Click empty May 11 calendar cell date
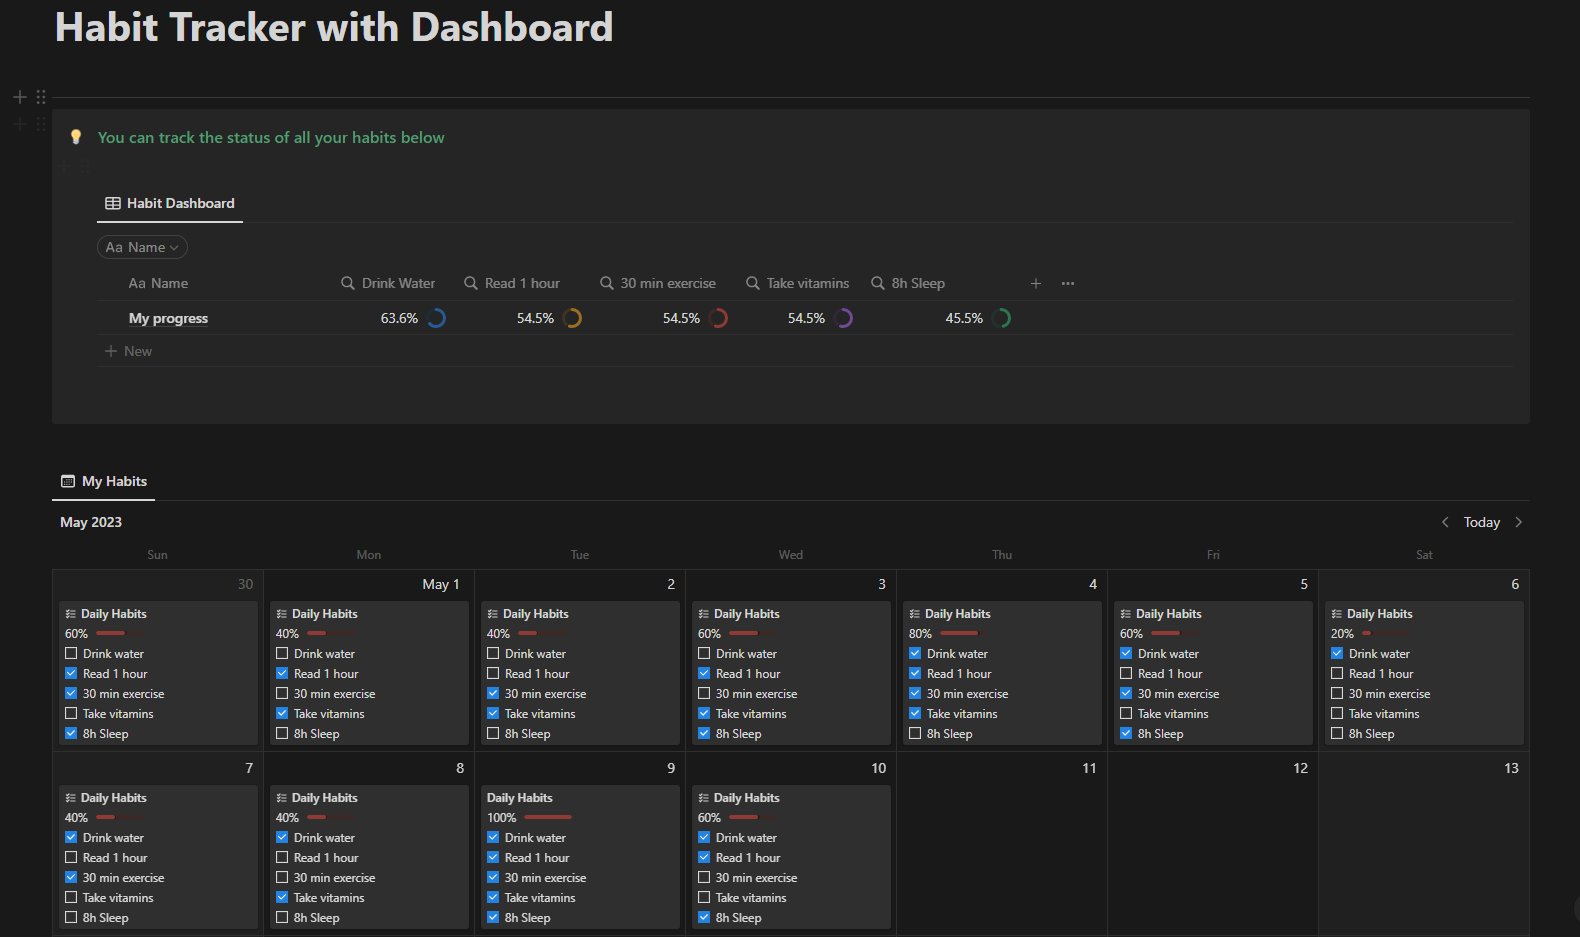1580x937 pixels. pos(1089,768)
